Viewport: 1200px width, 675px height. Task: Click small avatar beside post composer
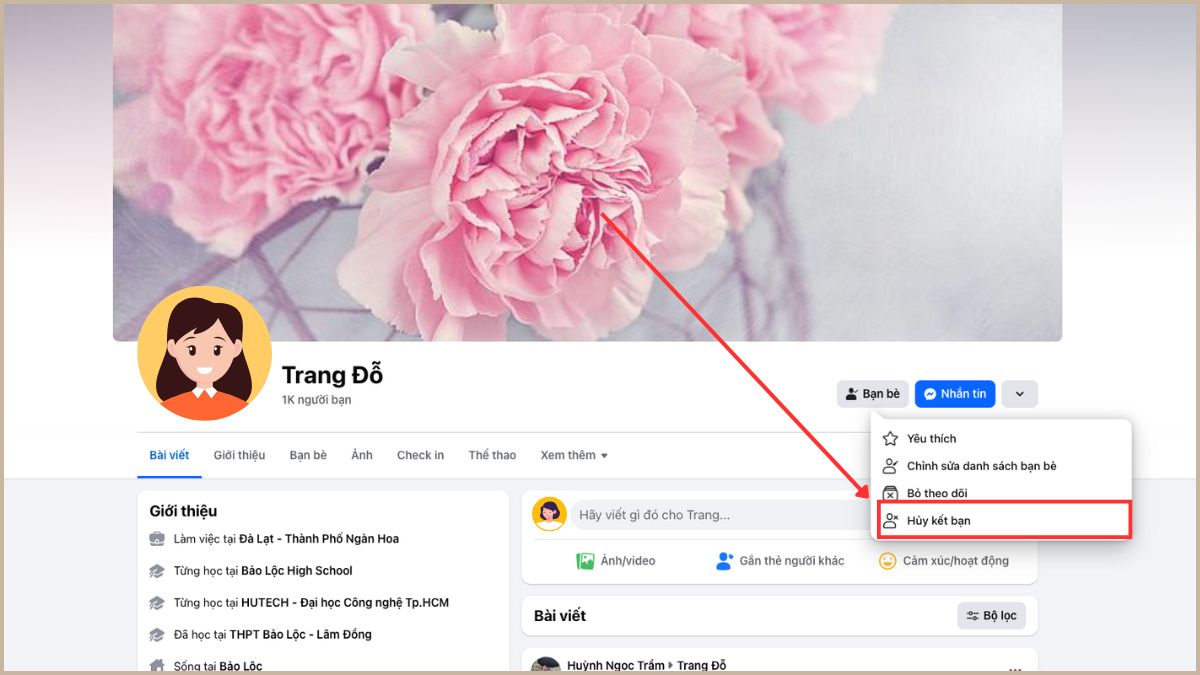click(549, 514)
